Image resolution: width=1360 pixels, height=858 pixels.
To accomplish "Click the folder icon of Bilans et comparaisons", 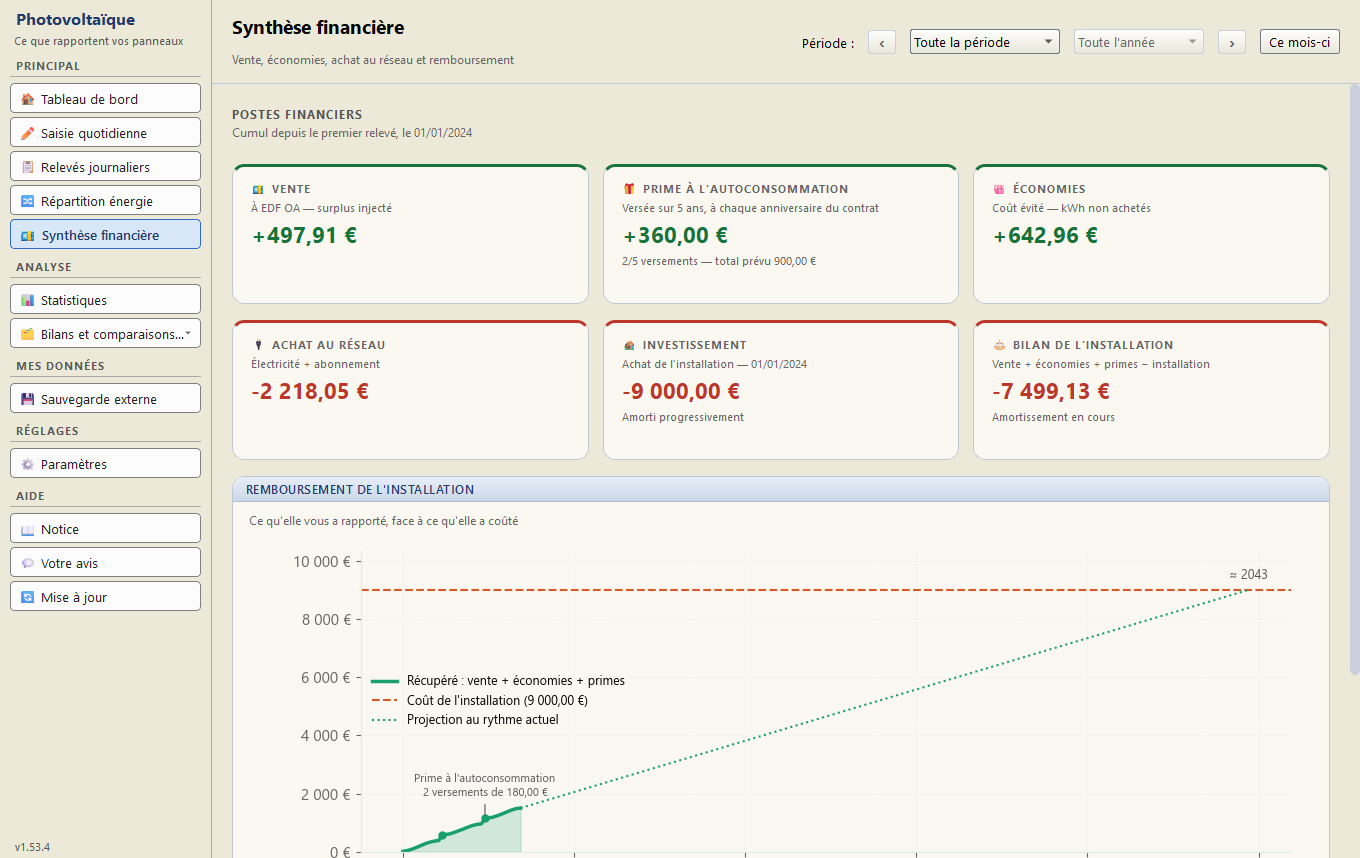I will [x=28, y=334].
